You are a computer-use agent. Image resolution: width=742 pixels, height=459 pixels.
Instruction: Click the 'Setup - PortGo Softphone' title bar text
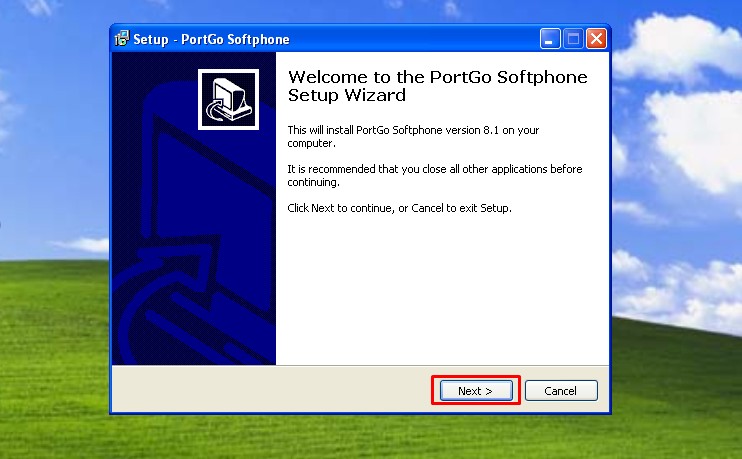212,39
